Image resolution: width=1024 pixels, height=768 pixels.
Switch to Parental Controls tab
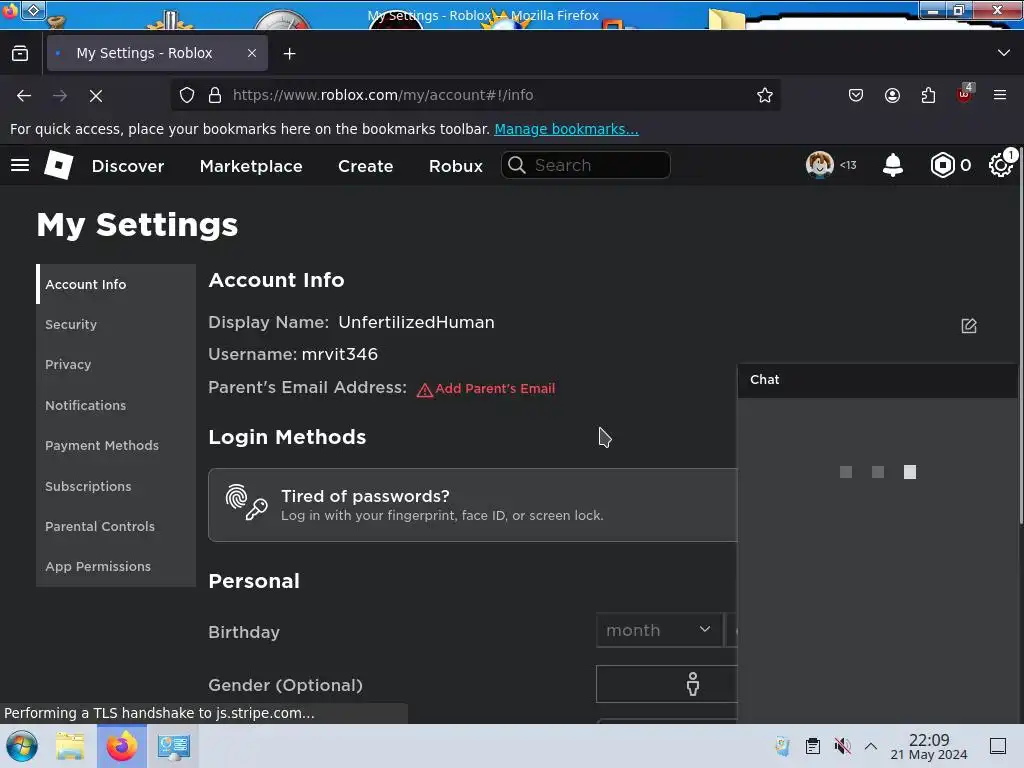pos(116,526)
